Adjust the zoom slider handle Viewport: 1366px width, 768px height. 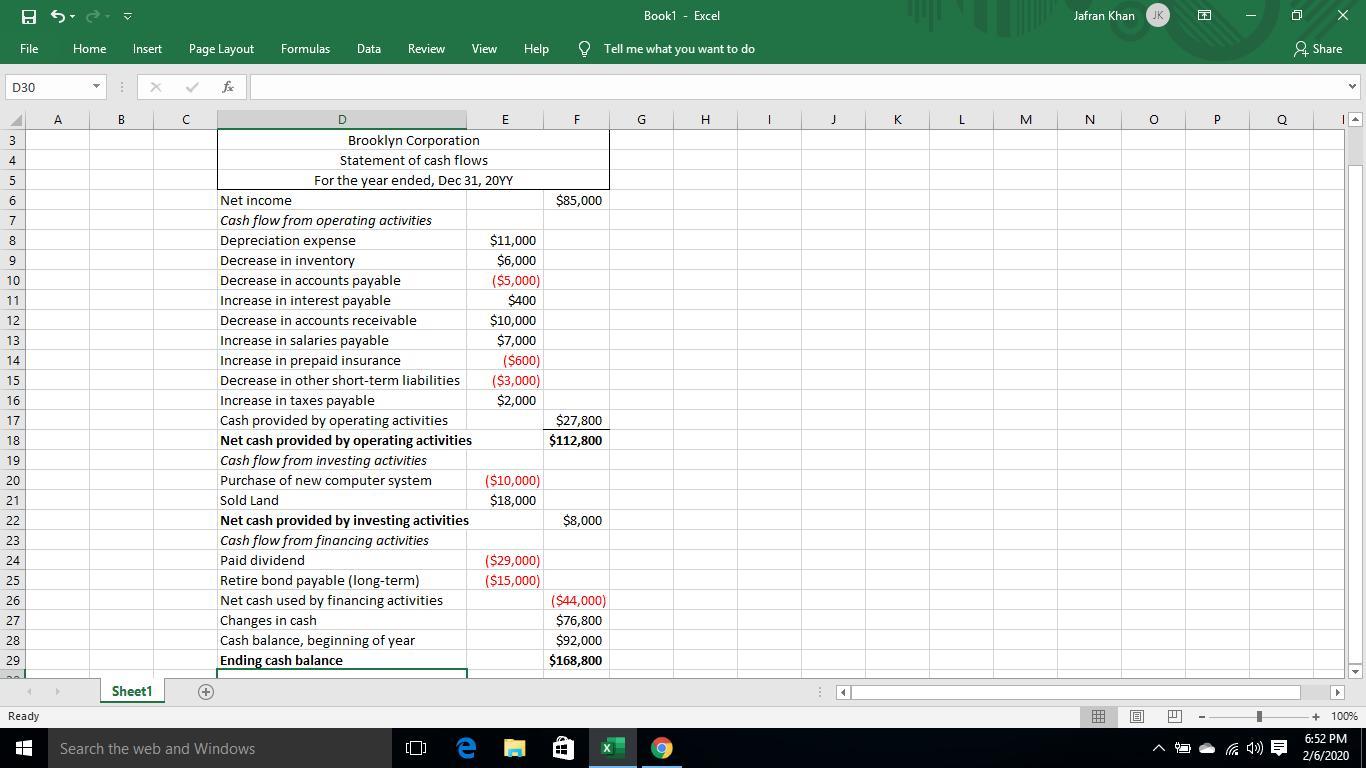1259,716
